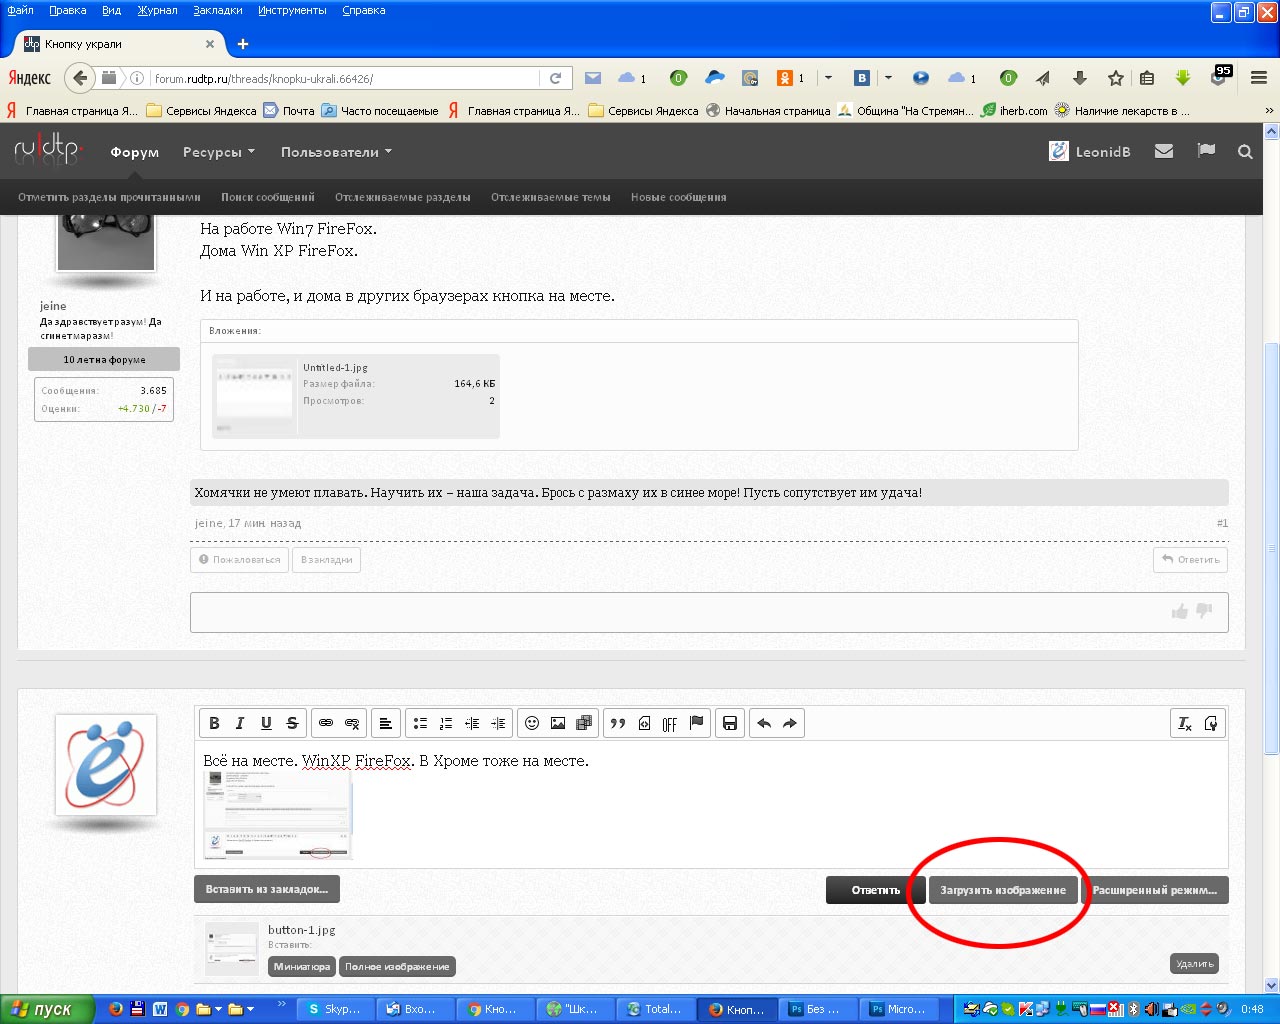Remove link using the unlink icon
1280x1024 pixels.
(x=352, y=723)
